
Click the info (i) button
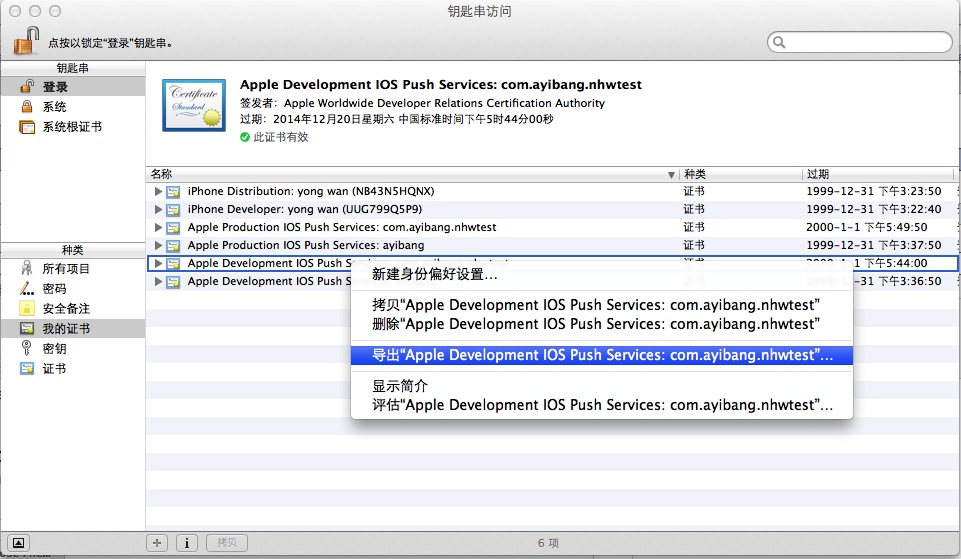(x=187, y=542)
